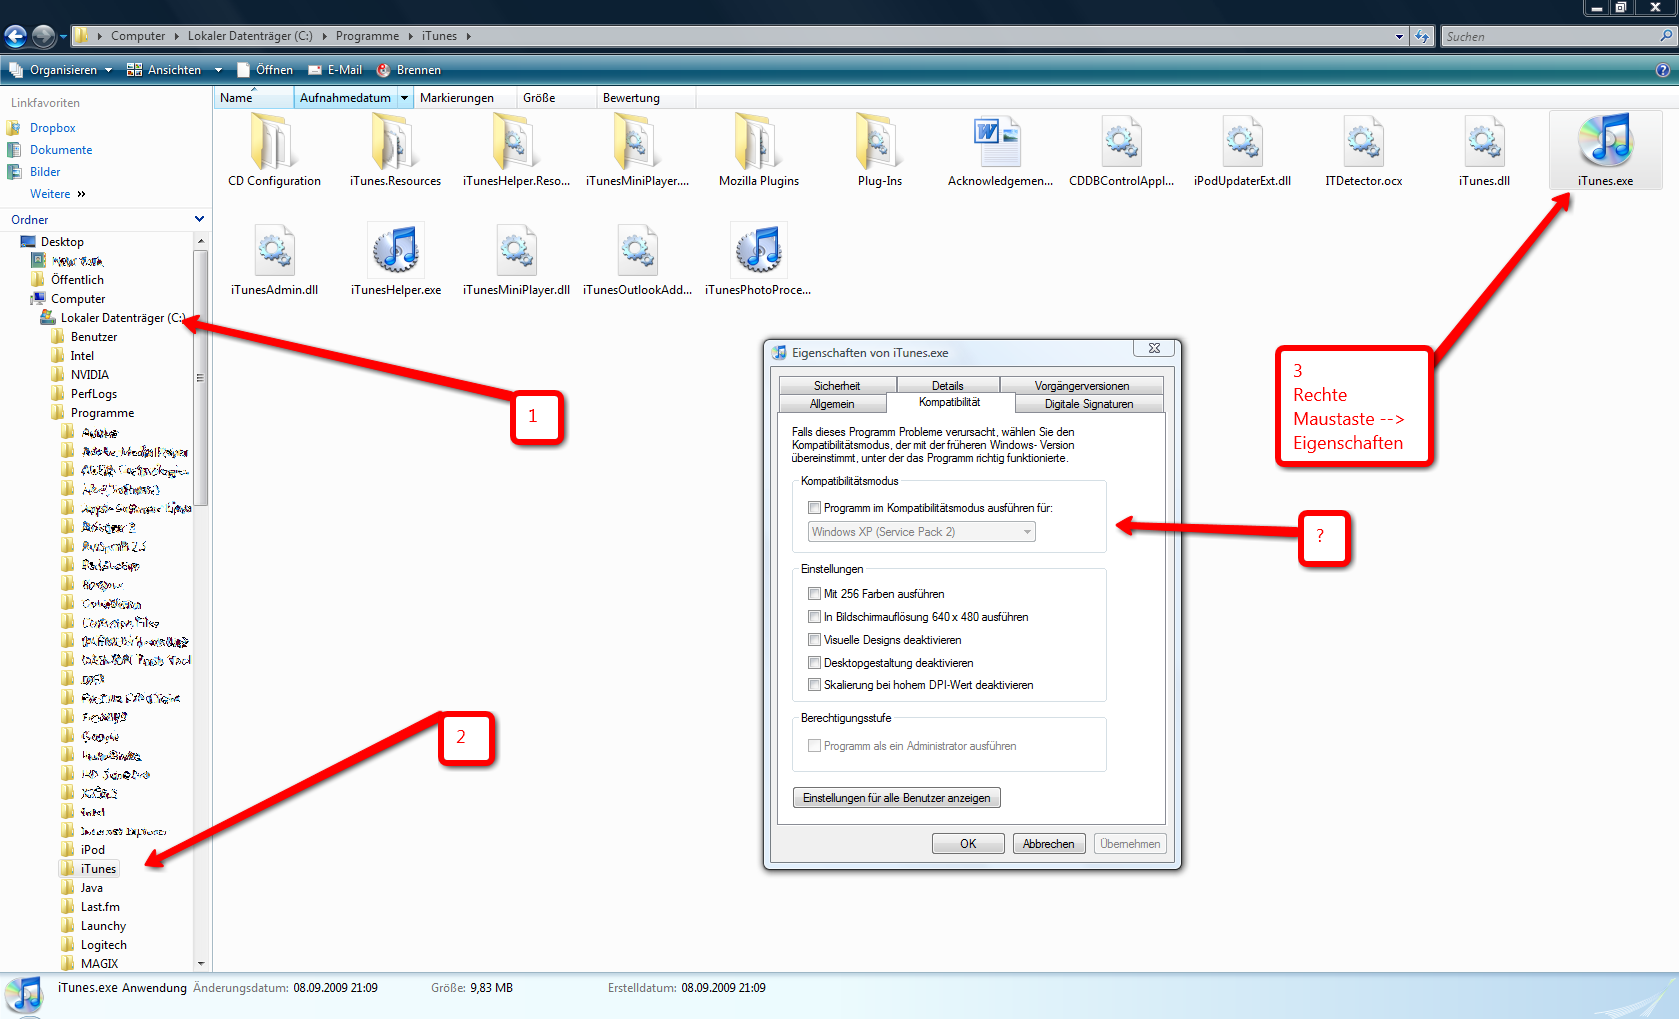Open the Ansichten views dropdown arrow

coord(218,70)
